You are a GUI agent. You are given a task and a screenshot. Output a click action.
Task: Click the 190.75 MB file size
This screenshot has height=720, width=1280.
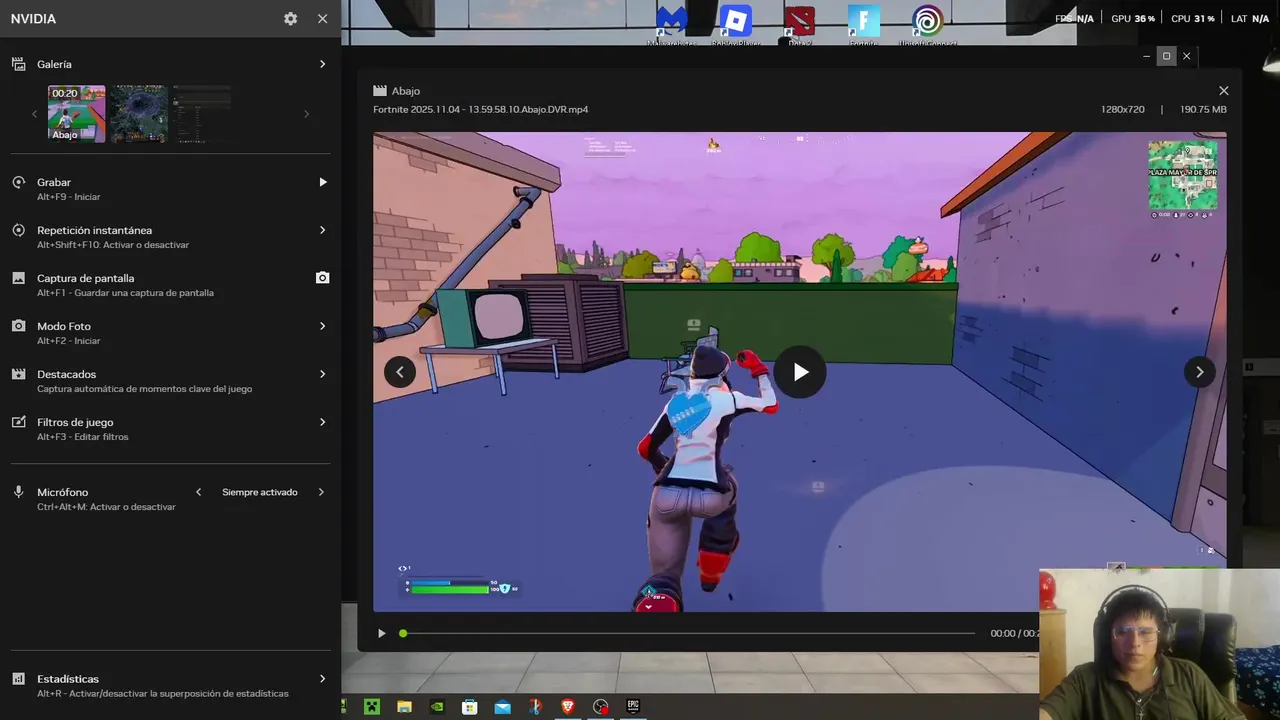tap(1203, 109)
